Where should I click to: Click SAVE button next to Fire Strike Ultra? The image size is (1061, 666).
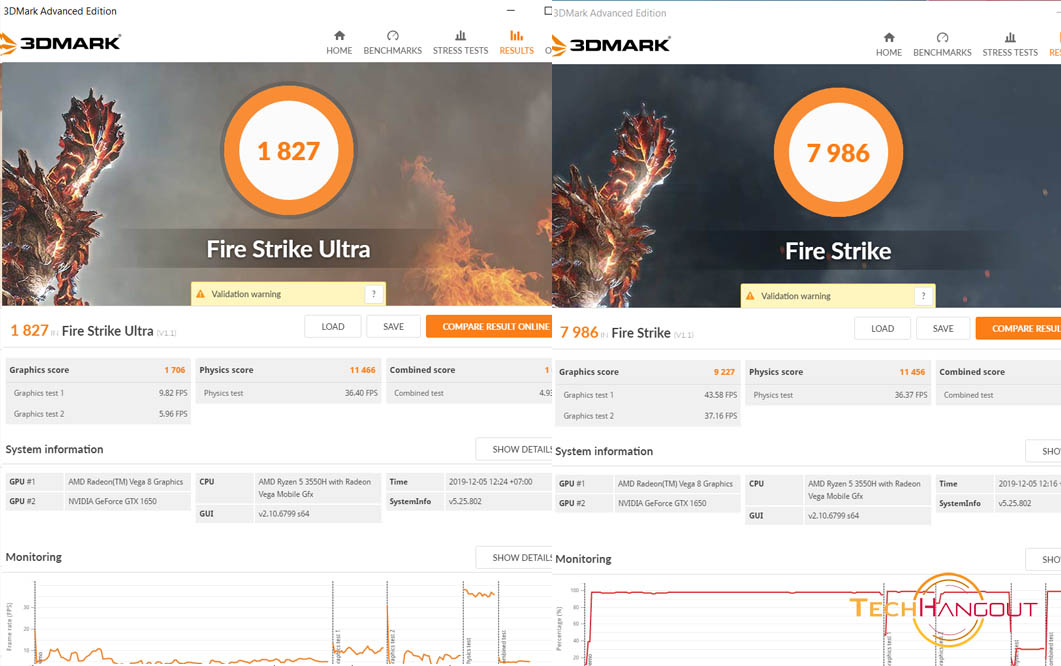point(393,326)
